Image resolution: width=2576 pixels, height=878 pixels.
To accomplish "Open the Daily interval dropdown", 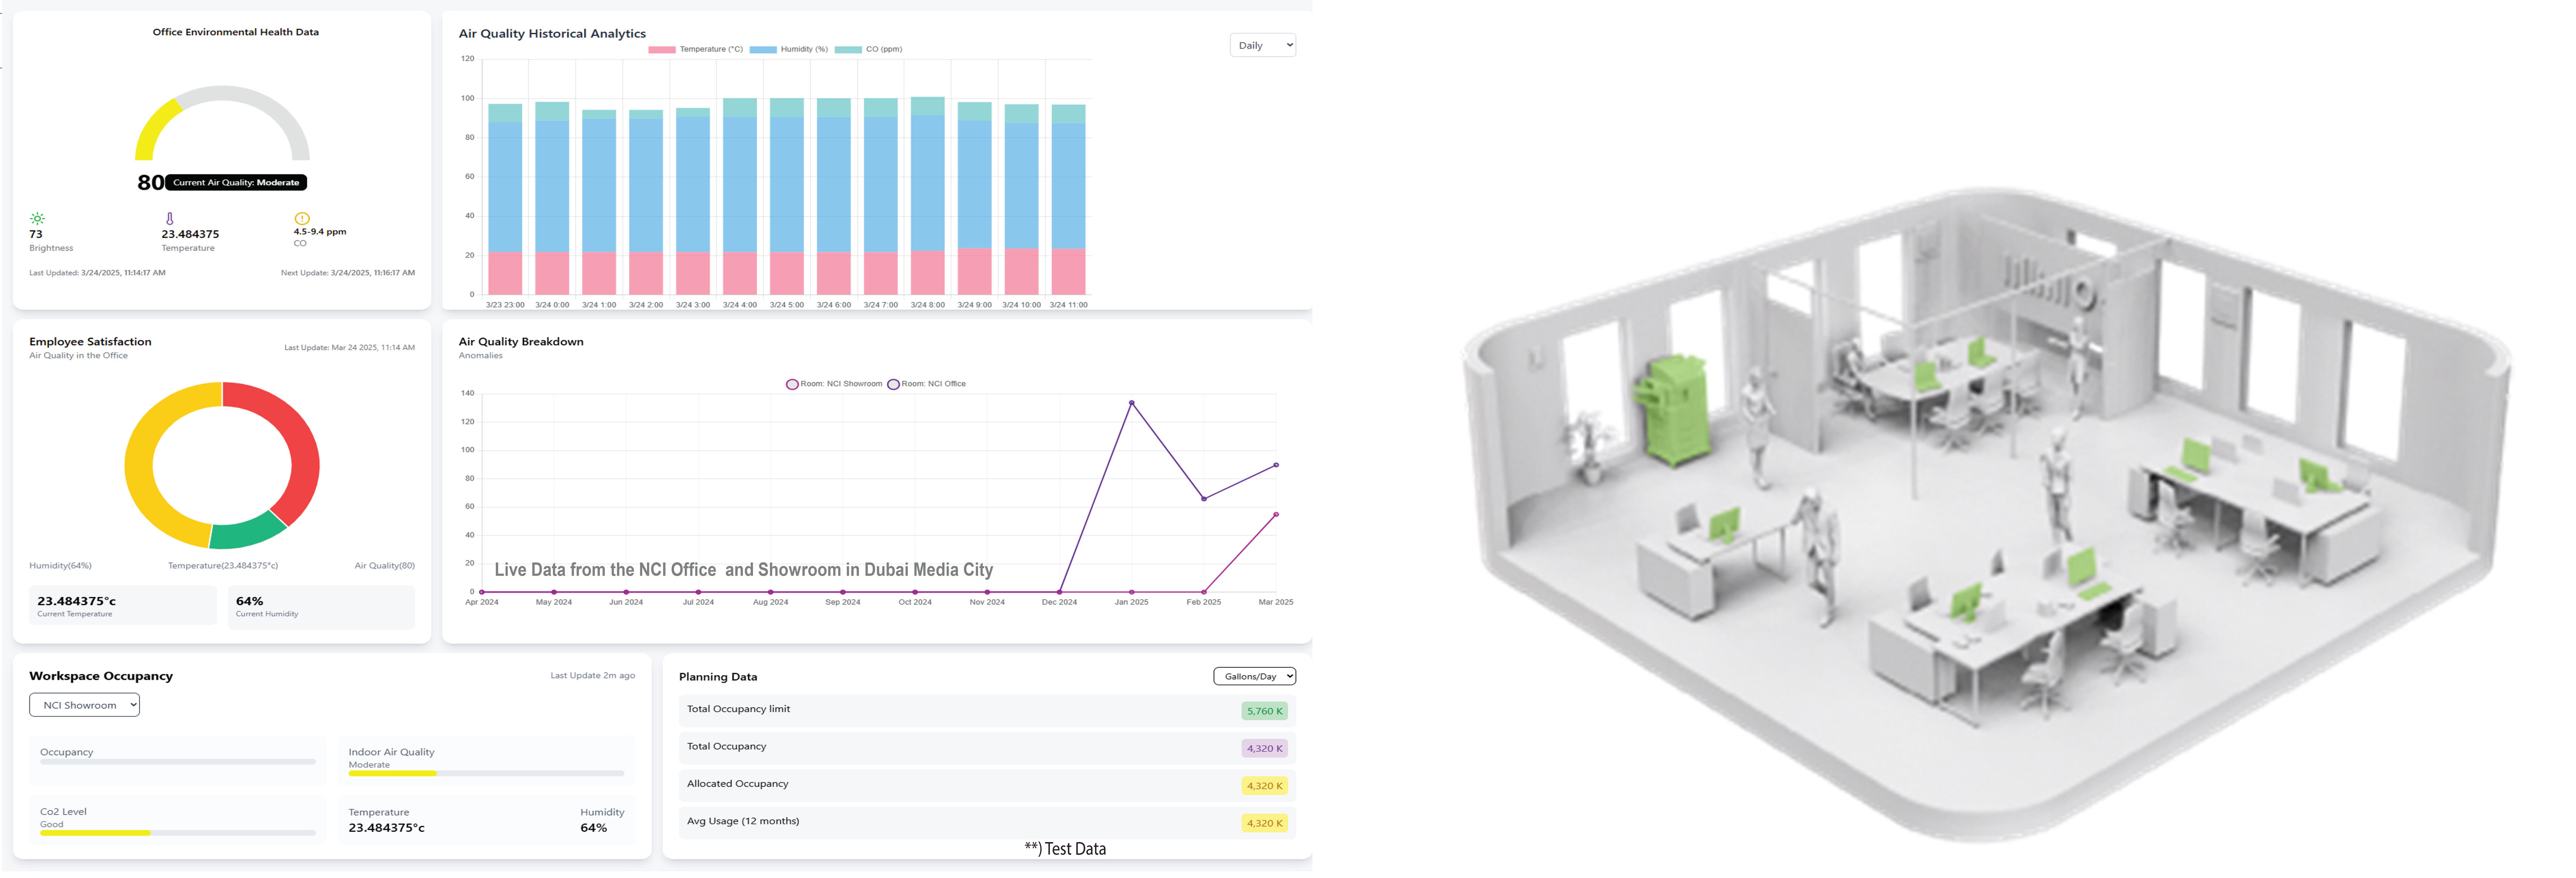I will tap(1263, 46).
